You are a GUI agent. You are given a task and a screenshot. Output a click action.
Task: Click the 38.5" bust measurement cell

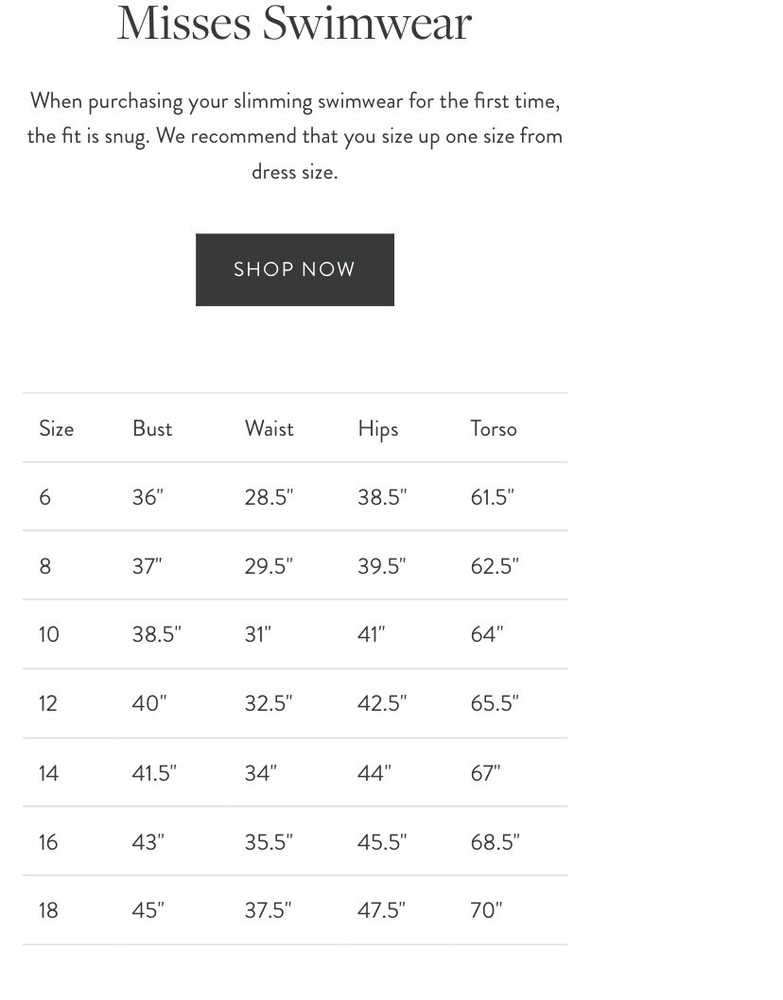pos(157,634)
